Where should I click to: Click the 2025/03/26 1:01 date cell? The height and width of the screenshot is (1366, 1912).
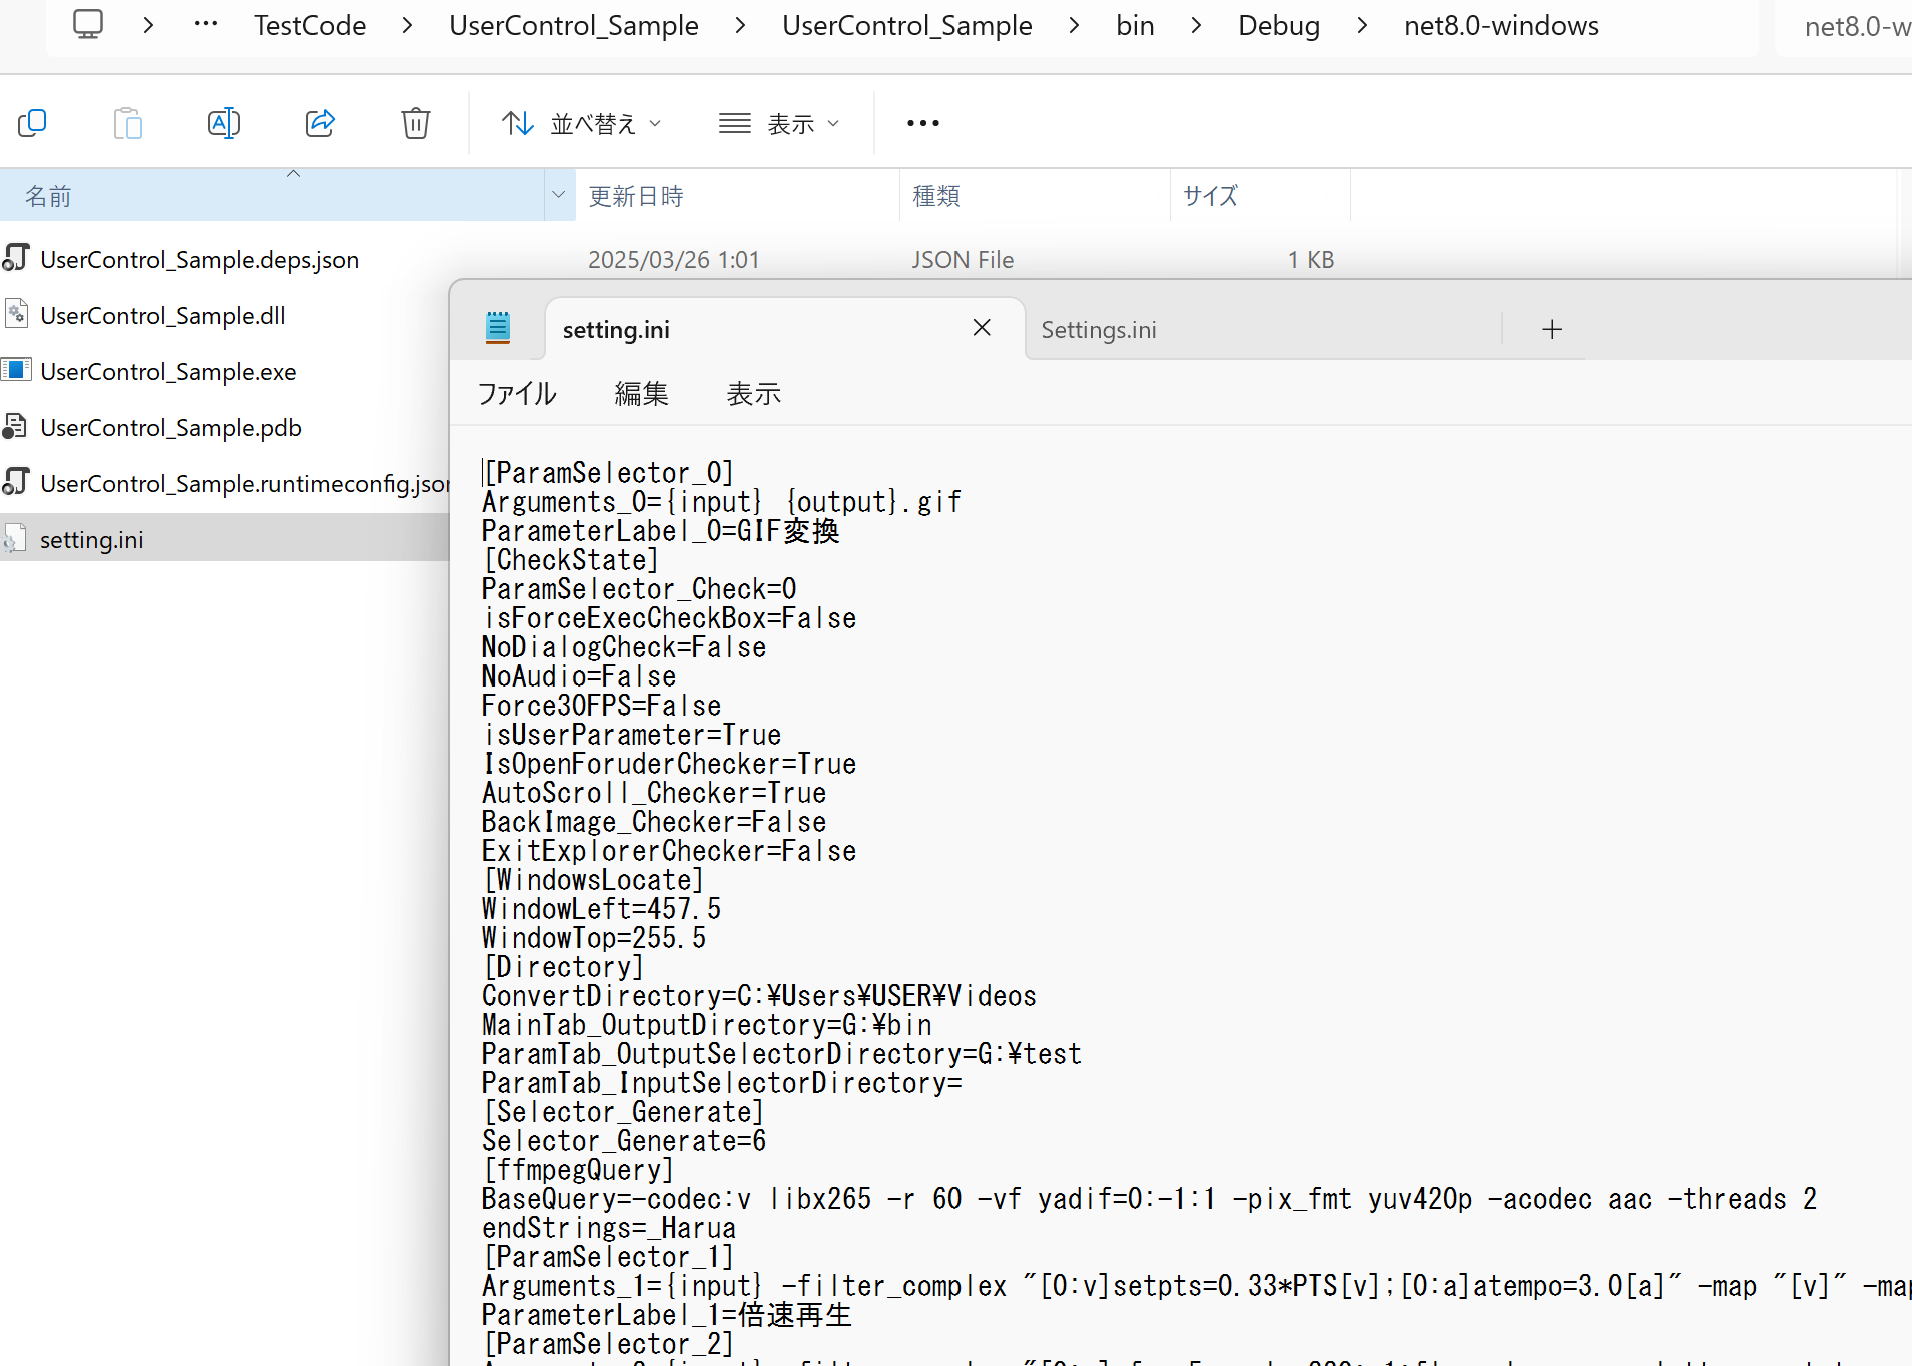coord(674,260)
